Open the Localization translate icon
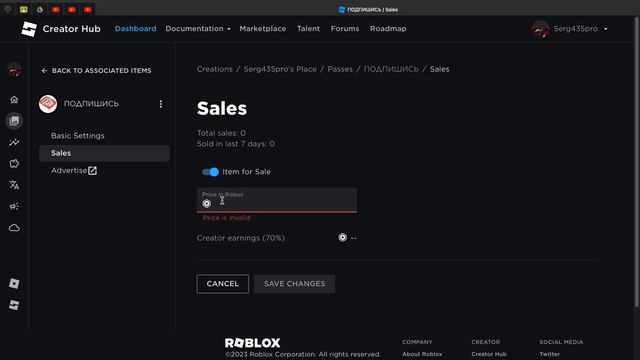Image resolution: width=640 pixels, height=360 pixels. [x=14, y=185]
